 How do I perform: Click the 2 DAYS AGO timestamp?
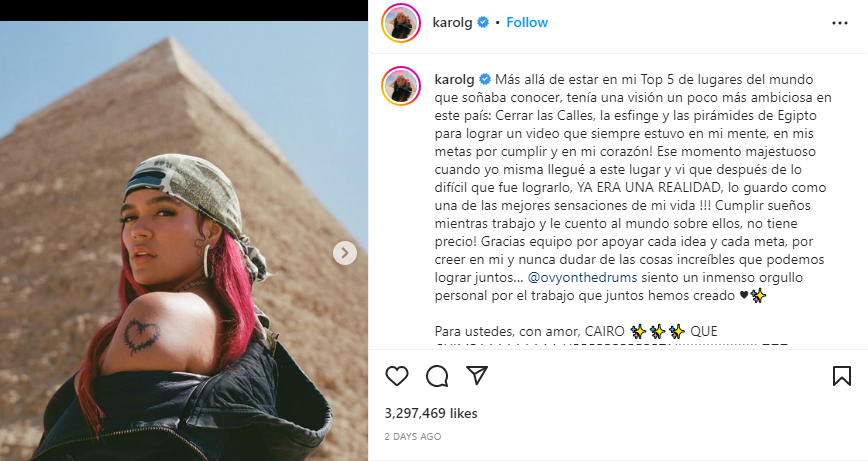tap(413, 436)
